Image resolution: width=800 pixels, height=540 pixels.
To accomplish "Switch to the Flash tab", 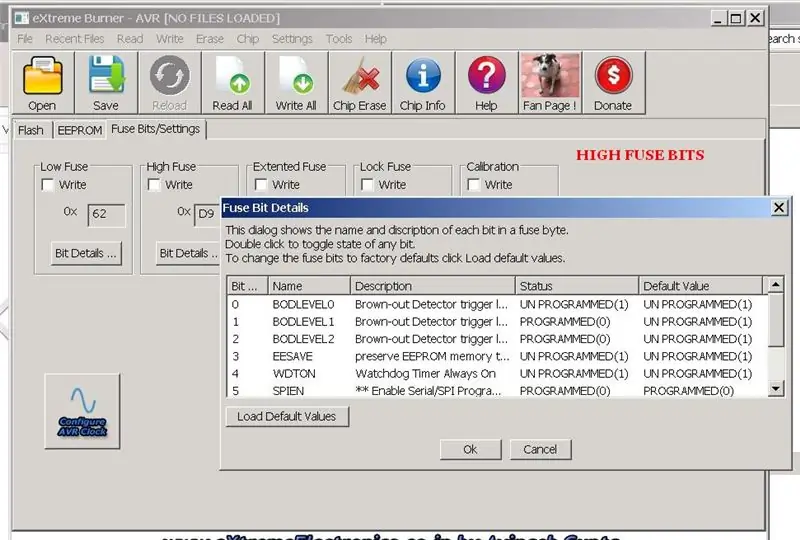I will tap(31, 131).
